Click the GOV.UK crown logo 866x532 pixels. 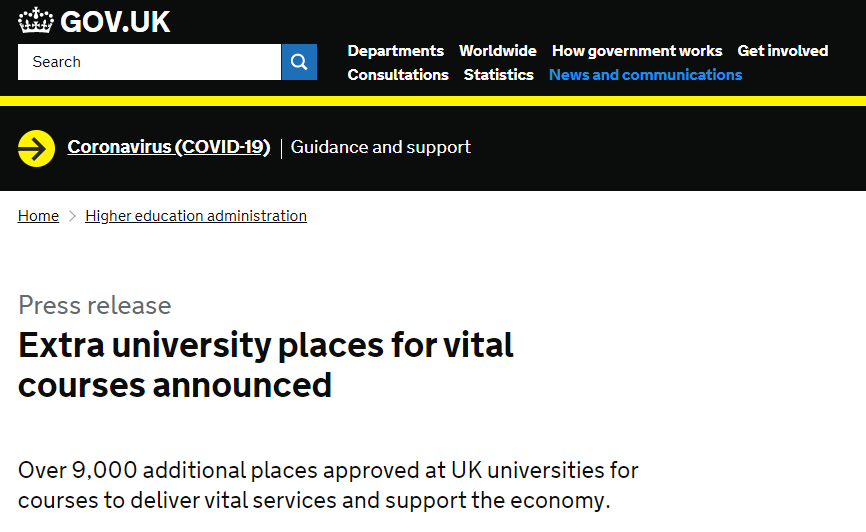coord(36,21)
